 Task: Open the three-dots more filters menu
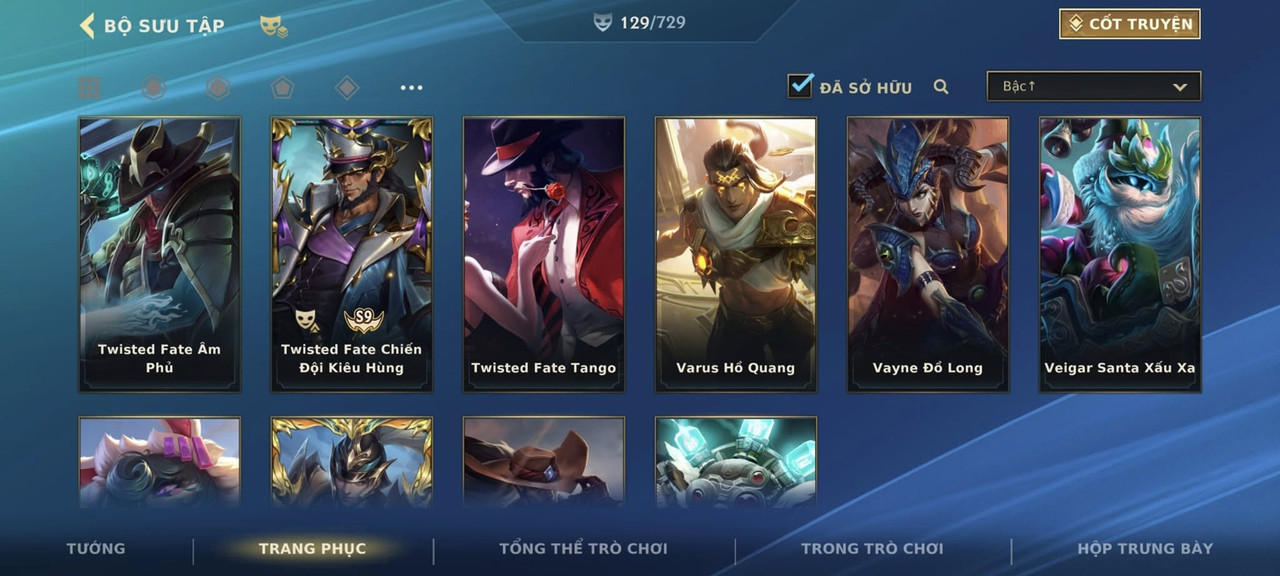pyautogui.click(x=411, y=88)
